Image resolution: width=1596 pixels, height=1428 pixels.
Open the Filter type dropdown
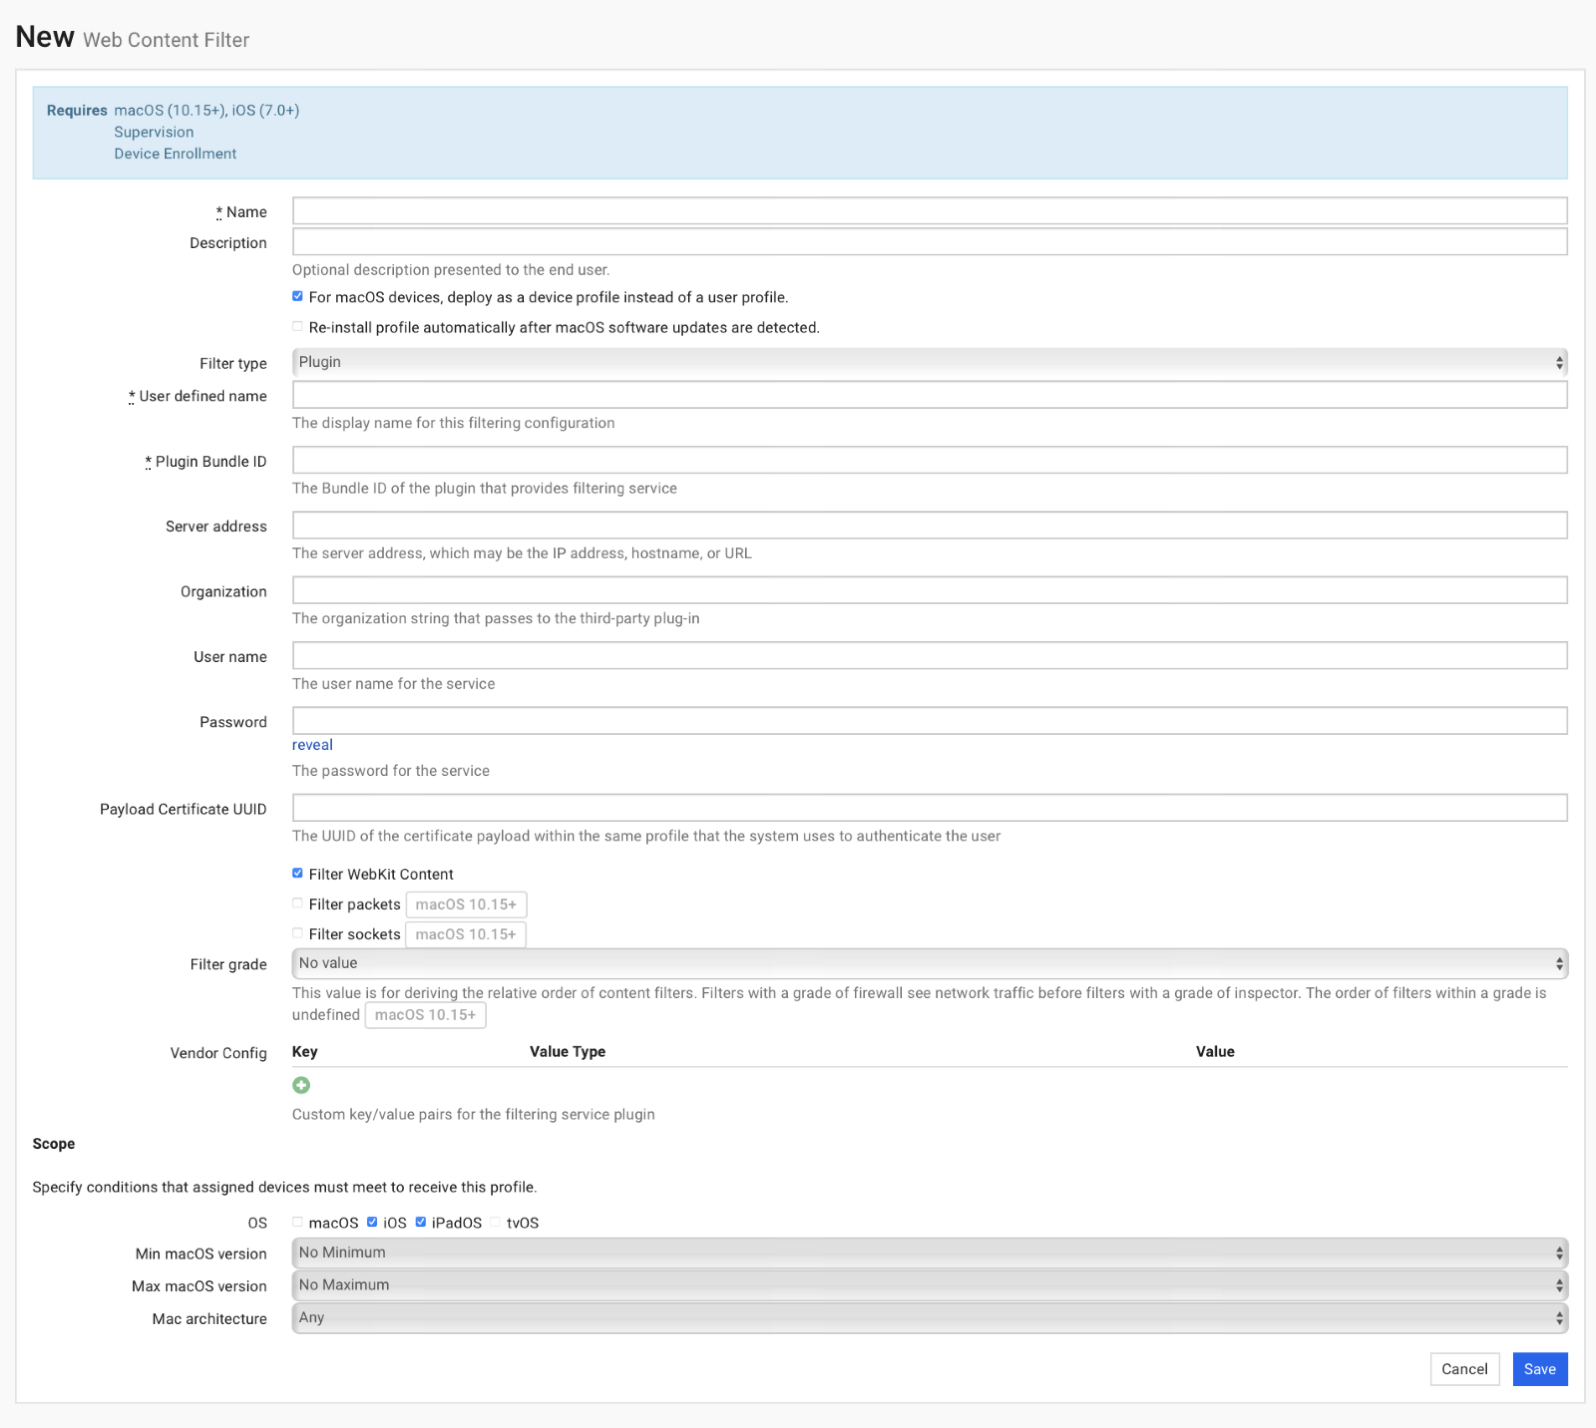click(x=929, y=362)
